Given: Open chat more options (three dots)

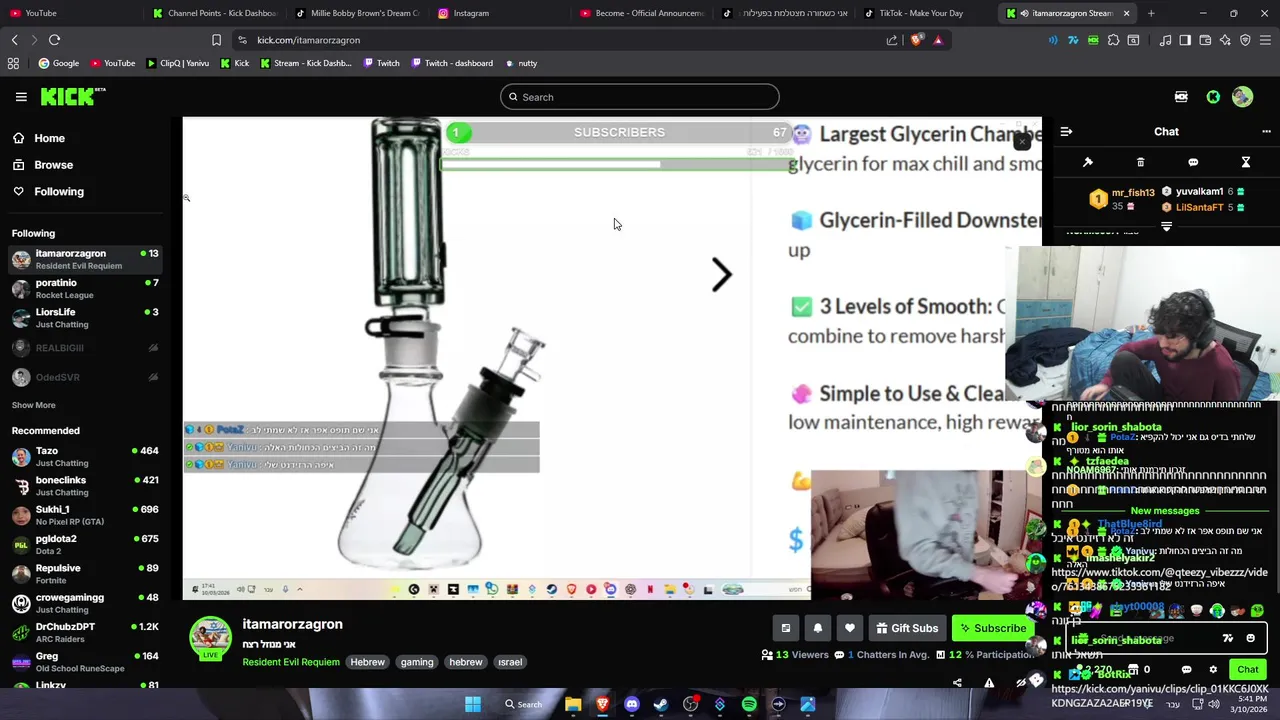Looking at the screenshot, I should [1266, 131].
